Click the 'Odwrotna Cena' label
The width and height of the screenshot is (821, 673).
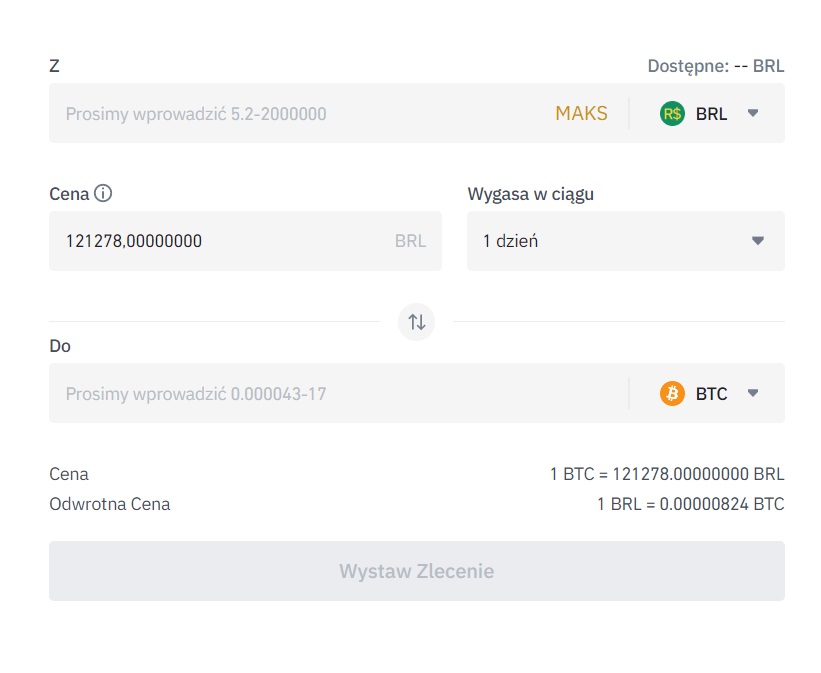coord(110,504)
